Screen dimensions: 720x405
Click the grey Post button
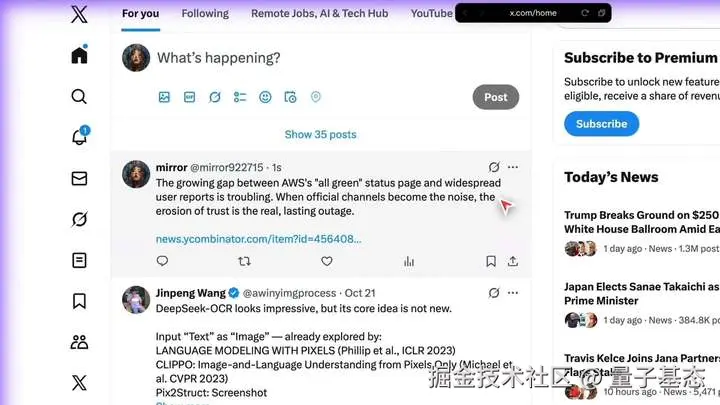[x=495, y=97]
